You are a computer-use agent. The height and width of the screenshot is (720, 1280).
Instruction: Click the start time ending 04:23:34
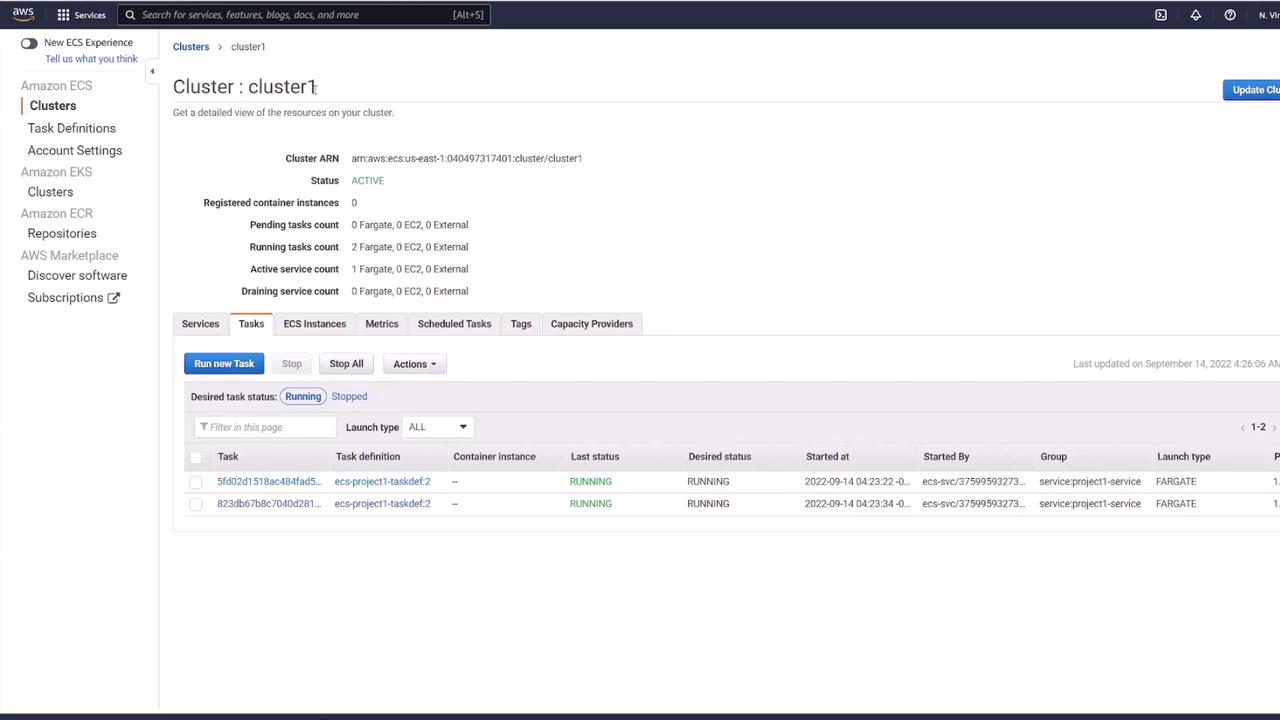pyautogui.click(x=857, y=504)
